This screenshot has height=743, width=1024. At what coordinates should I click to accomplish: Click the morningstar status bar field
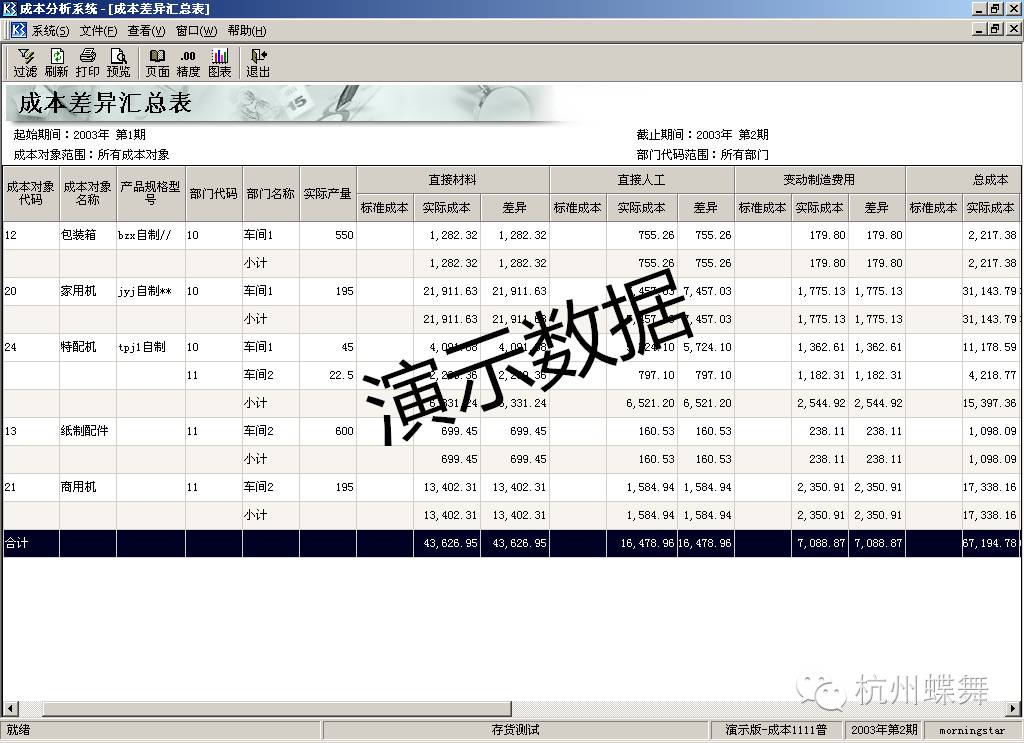tap(966, 731)
